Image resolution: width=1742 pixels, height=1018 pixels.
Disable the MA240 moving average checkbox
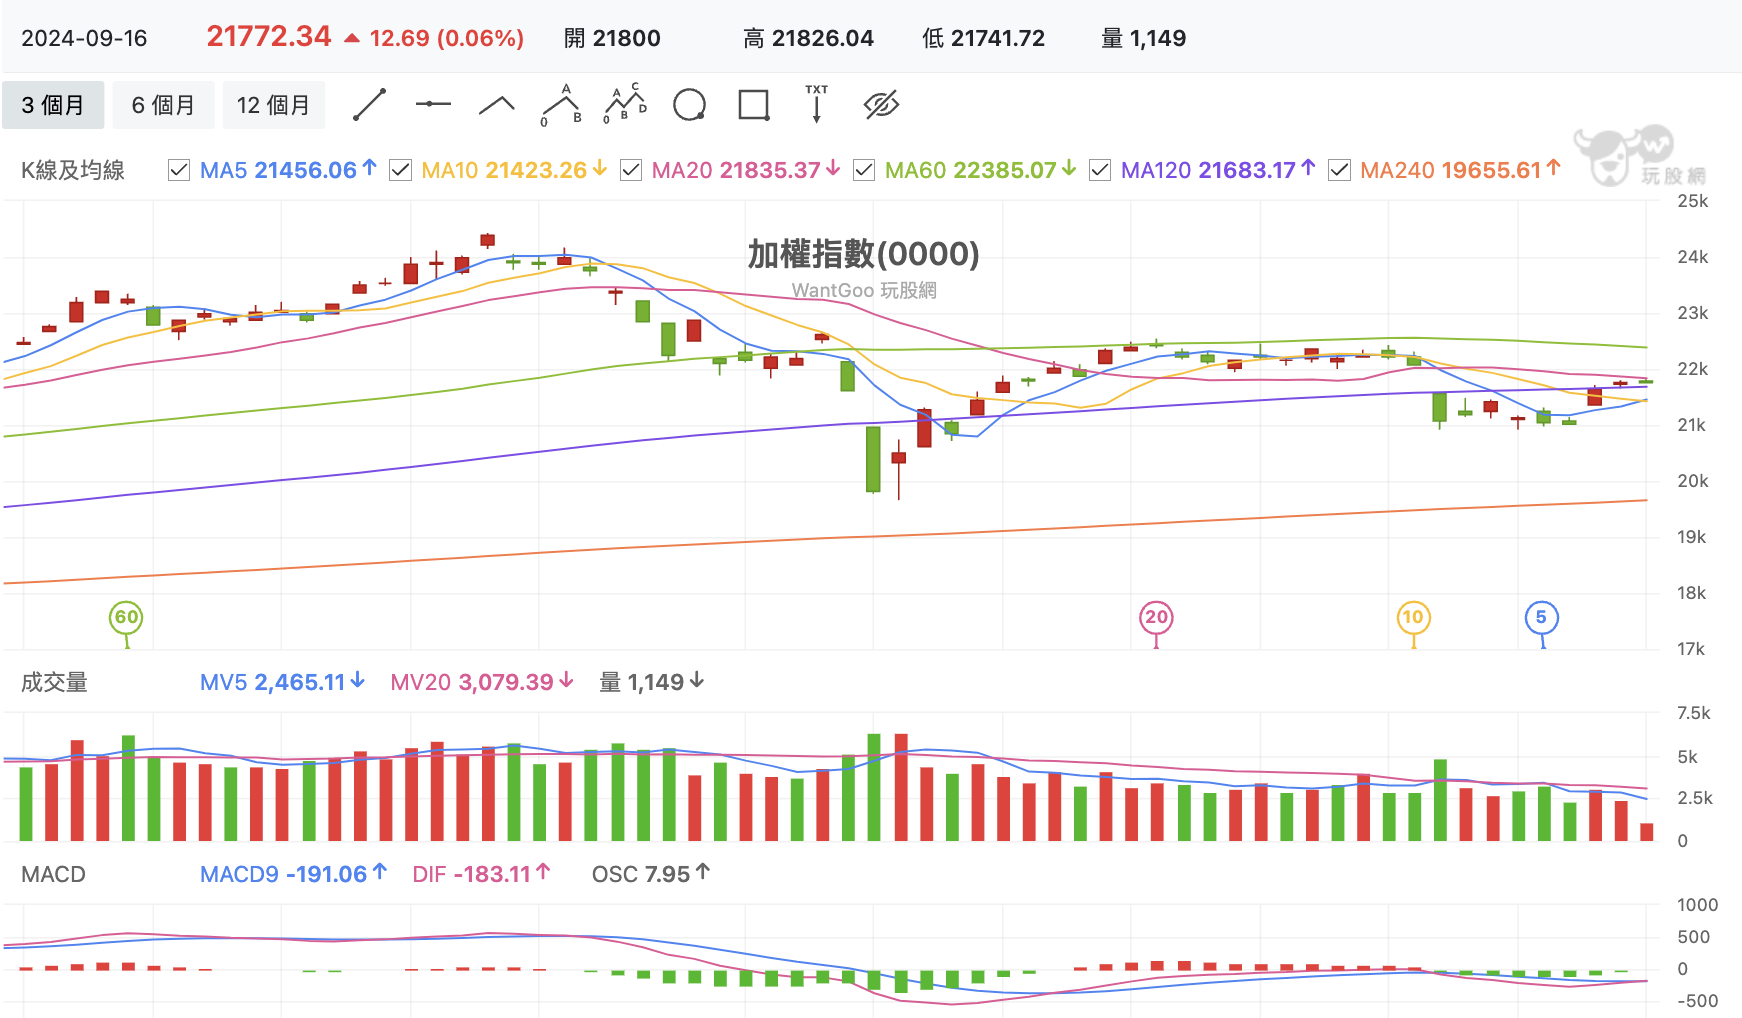[1339, 170]
